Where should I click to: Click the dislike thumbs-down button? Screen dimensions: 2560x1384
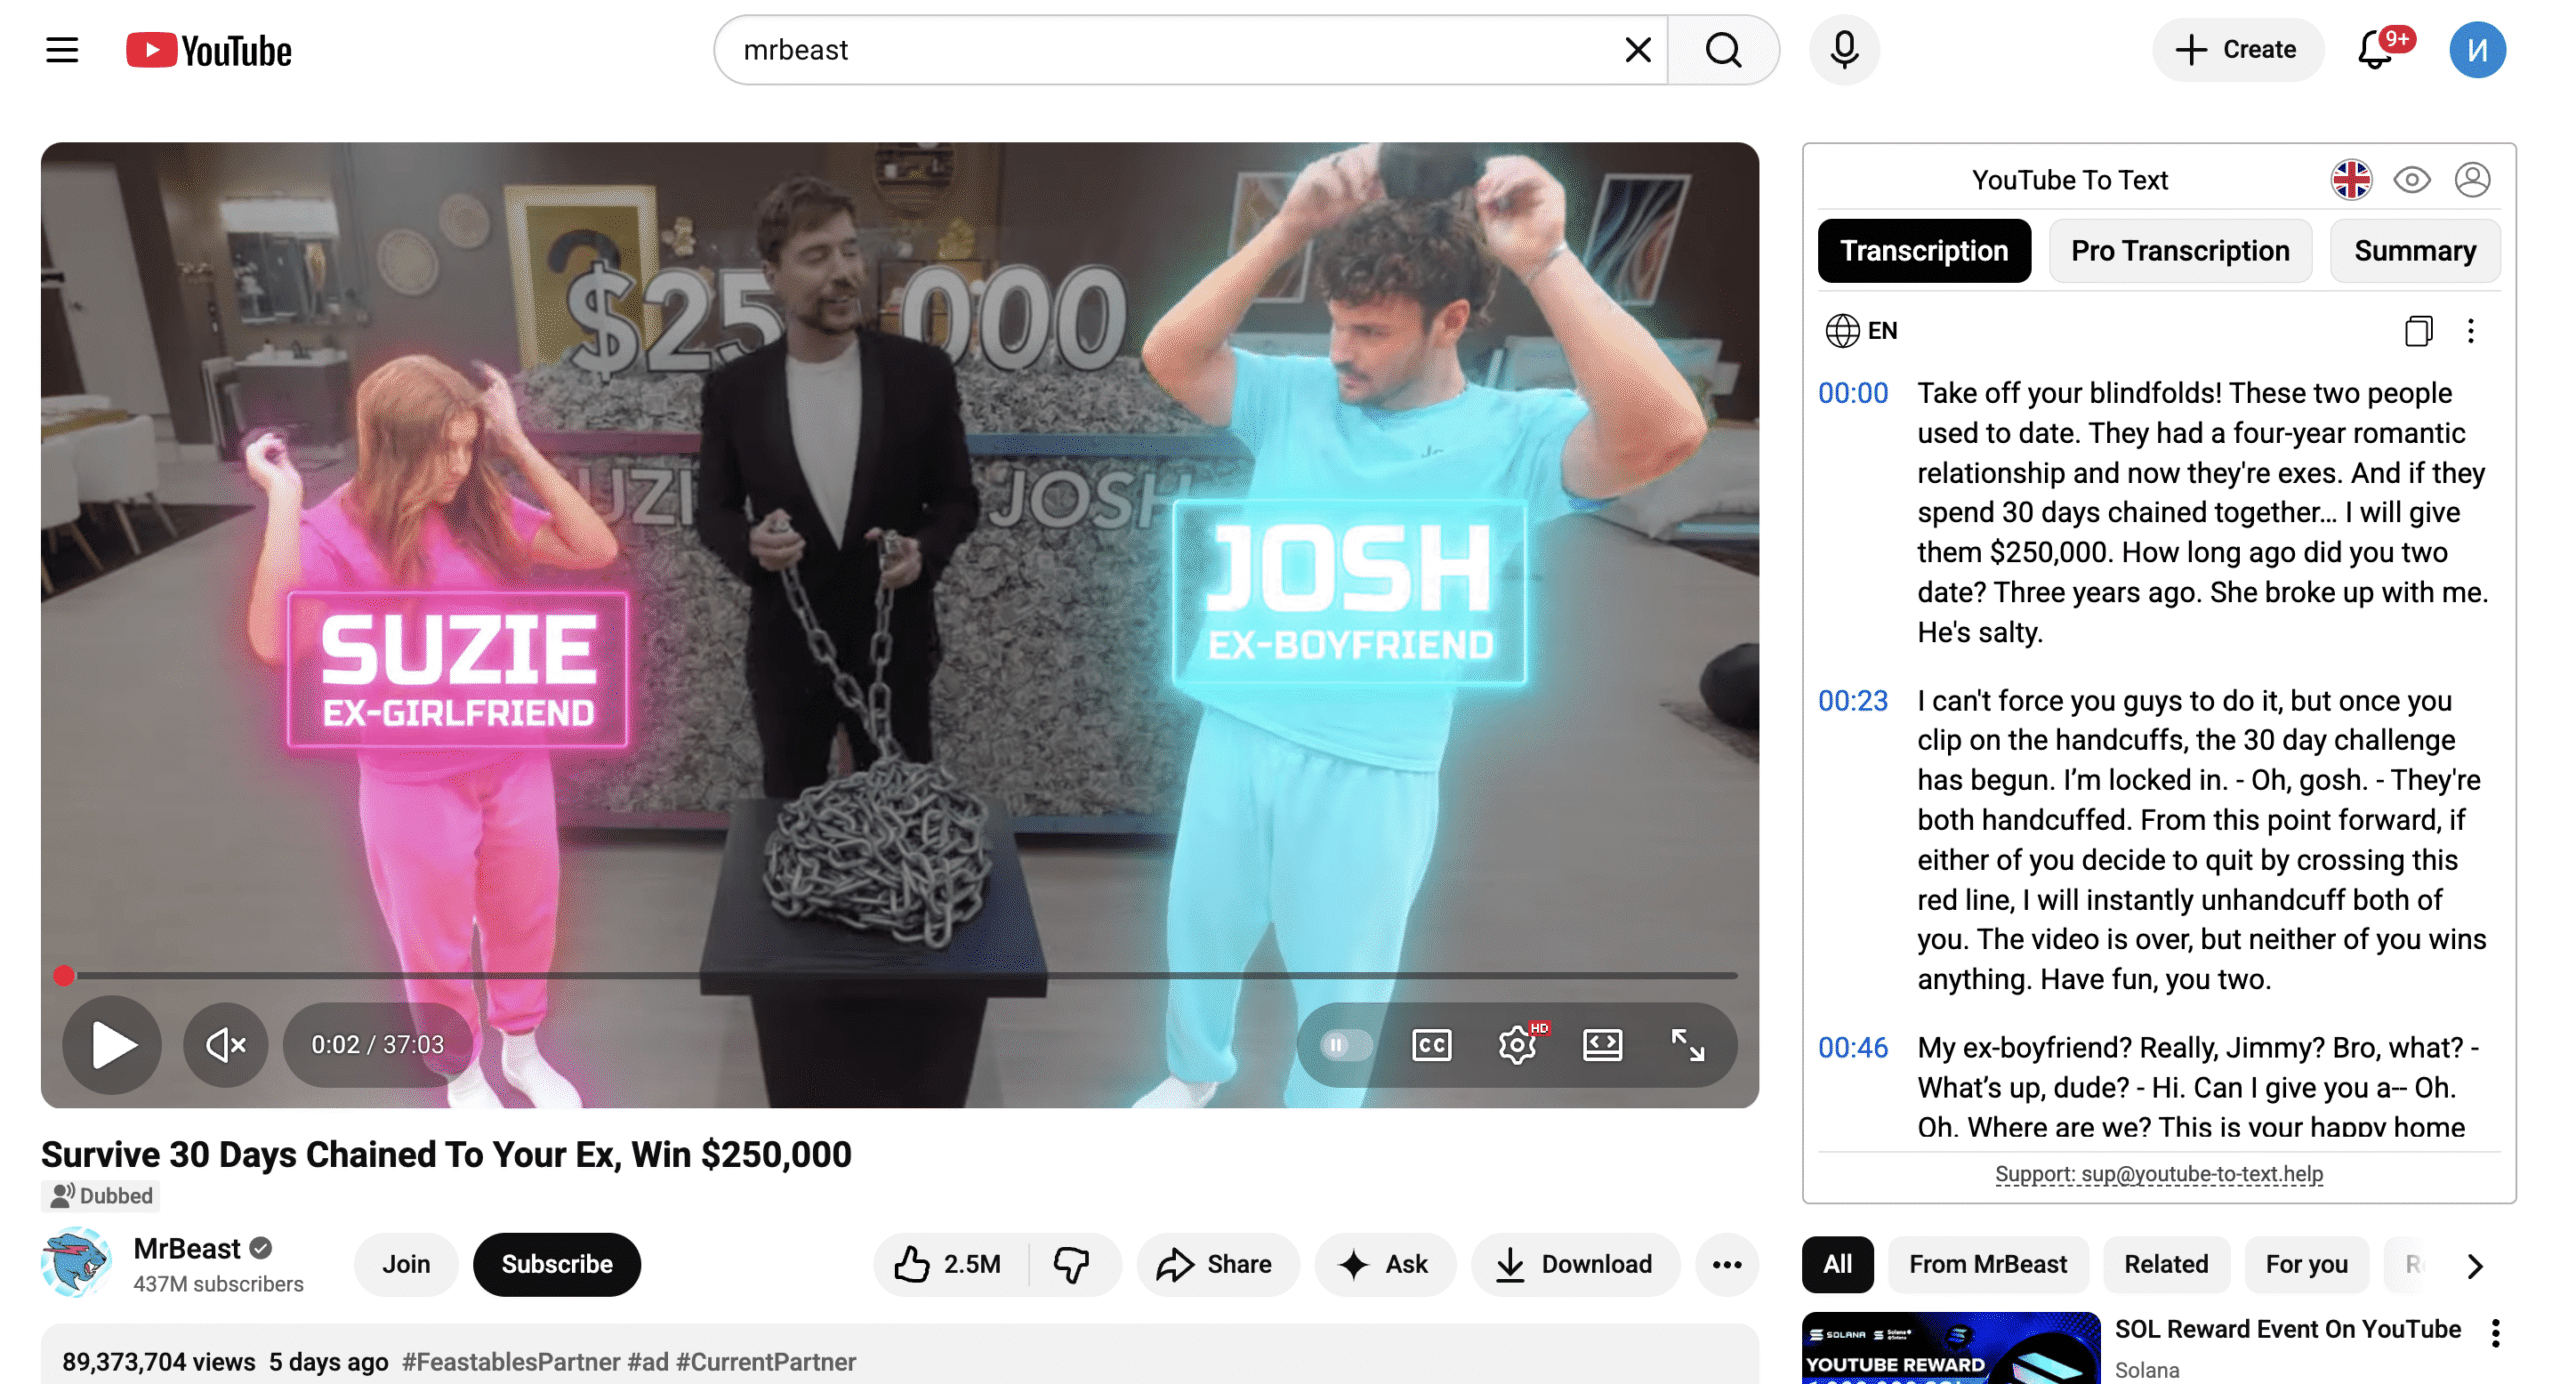(x=1070, y=1264)
